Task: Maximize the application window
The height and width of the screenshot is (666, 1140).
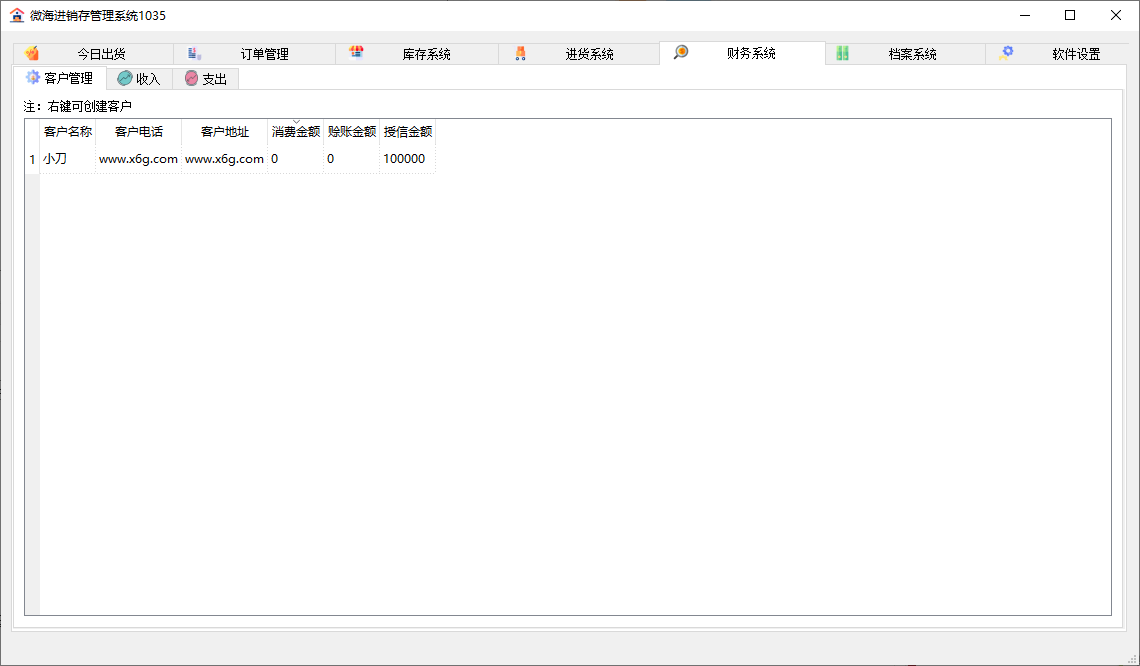Action: point(1070,15)
